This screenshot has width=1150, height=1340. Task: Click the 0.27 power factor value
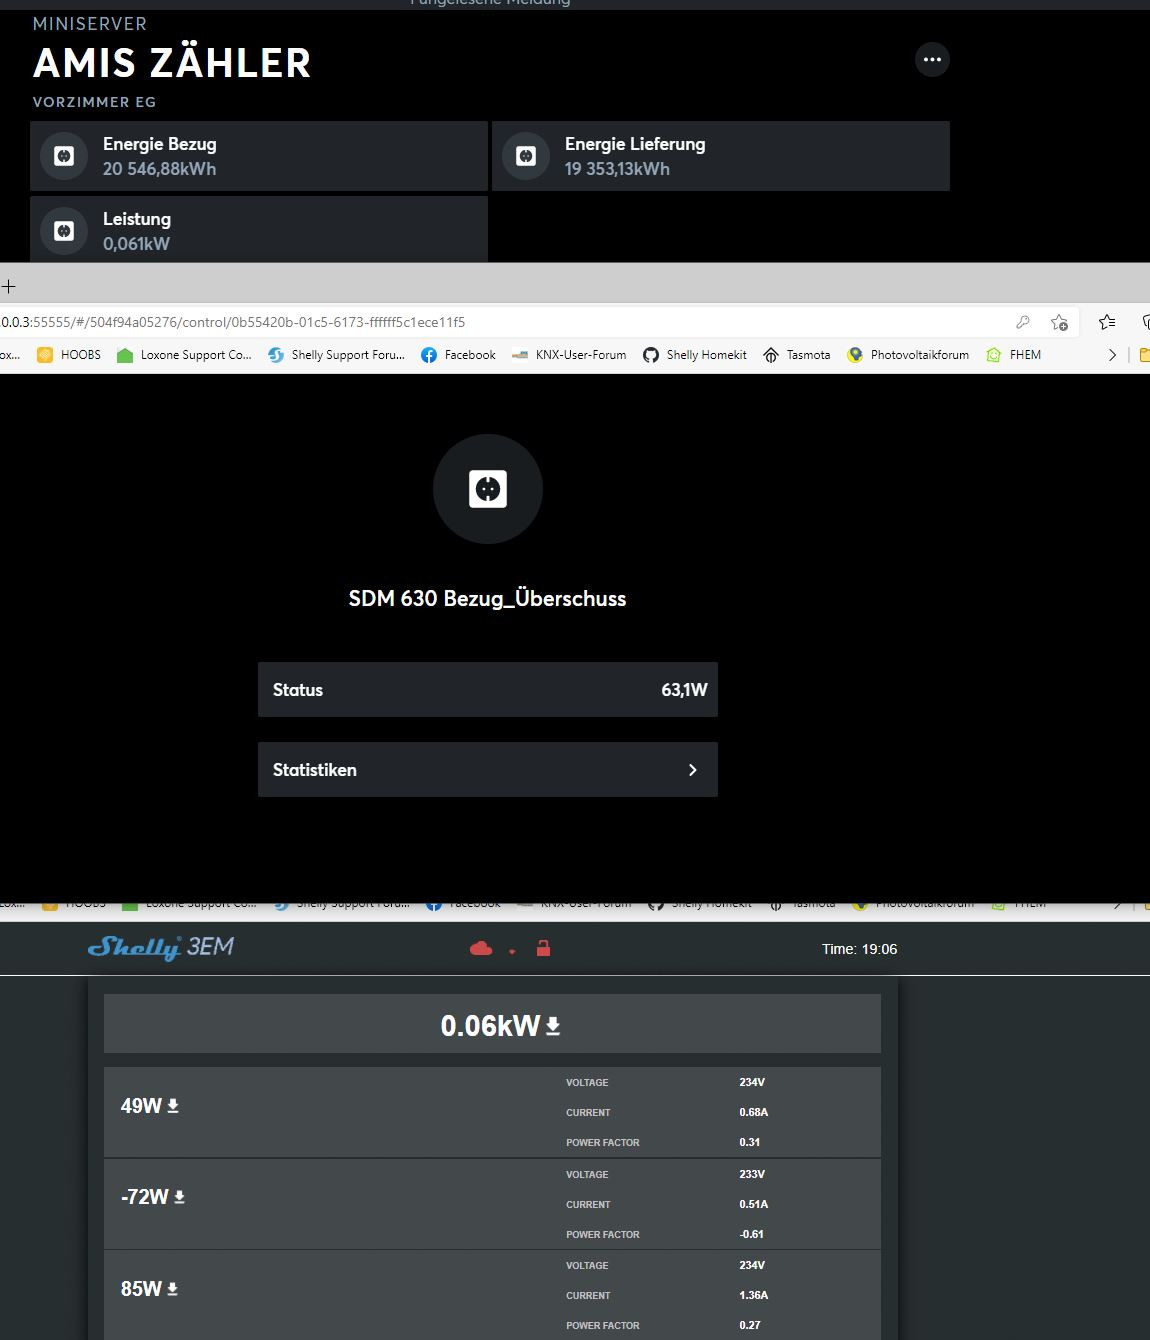(x=749, y=1325)
